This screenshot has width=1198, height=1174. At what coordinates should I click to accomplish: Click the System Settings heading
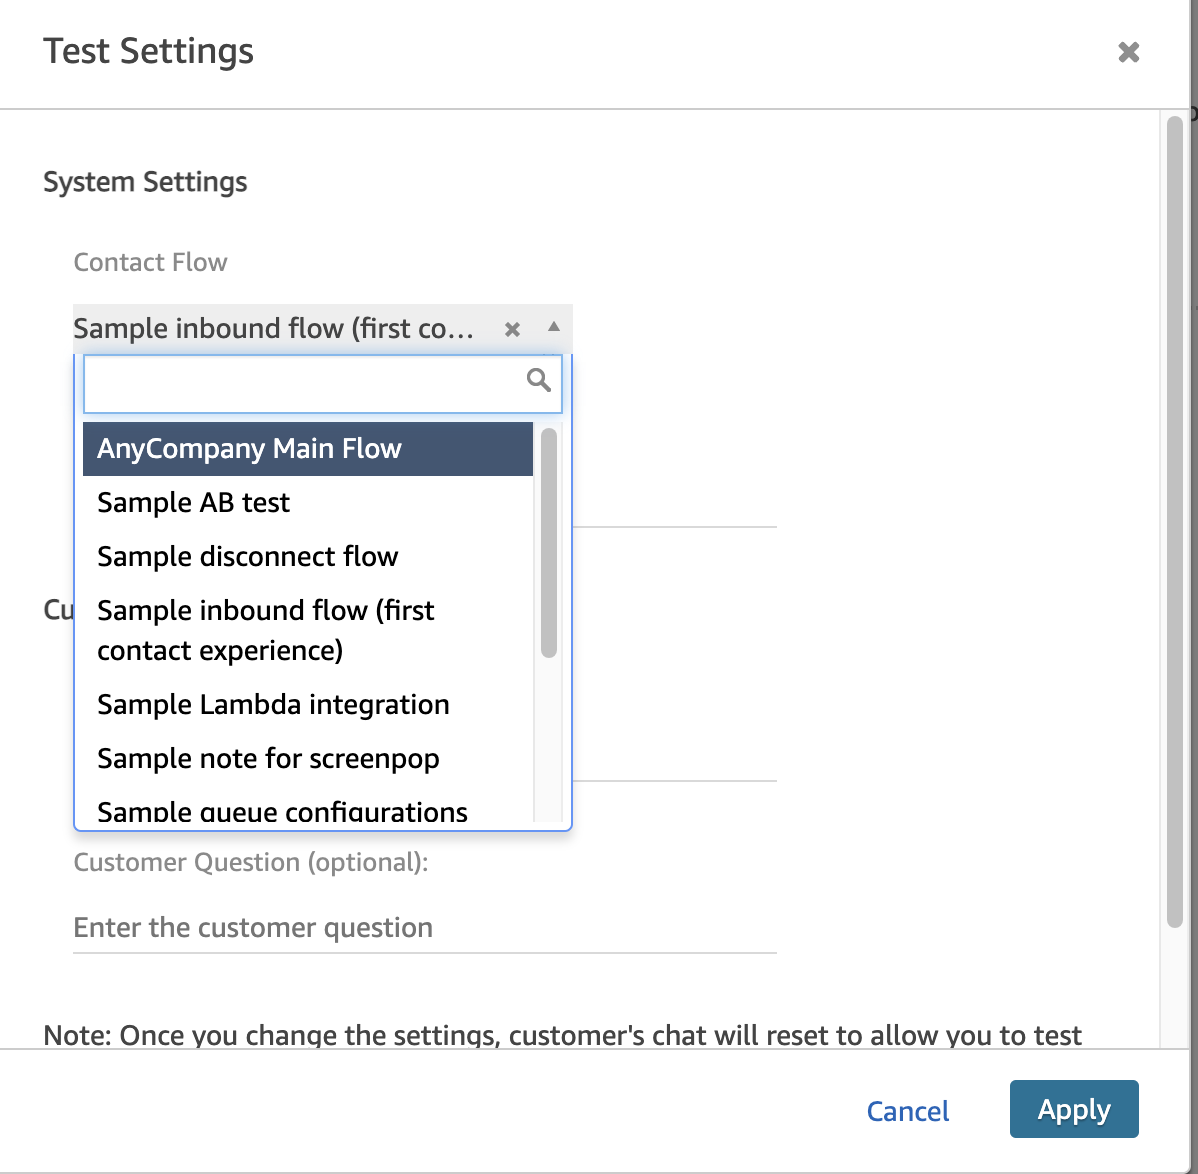(x=145, y=183)
